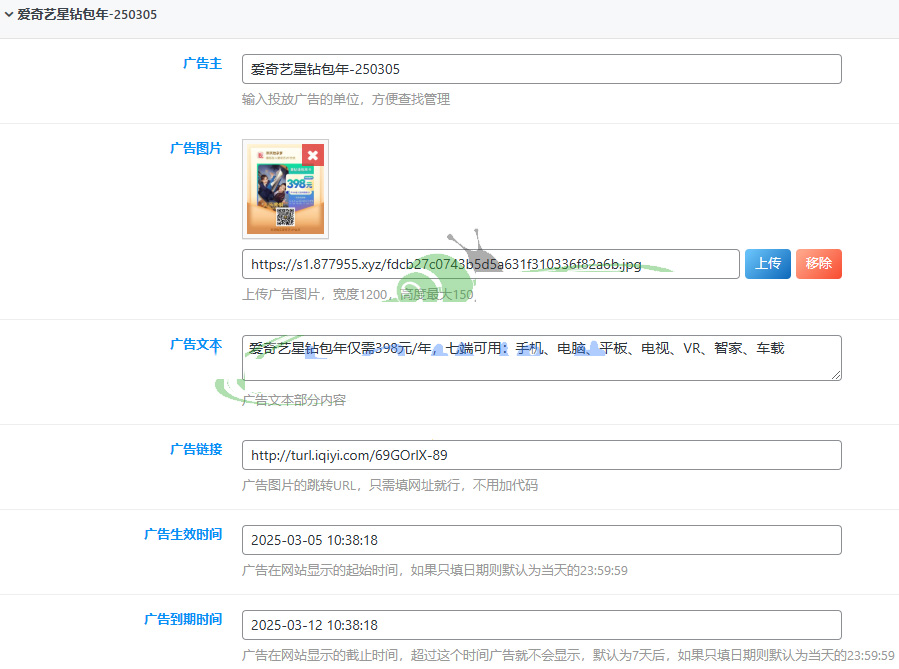Image resolution: width=899 pixels, height=669 pixels.
Task: Click the 广告主 field label
Action: coord(202,63)
